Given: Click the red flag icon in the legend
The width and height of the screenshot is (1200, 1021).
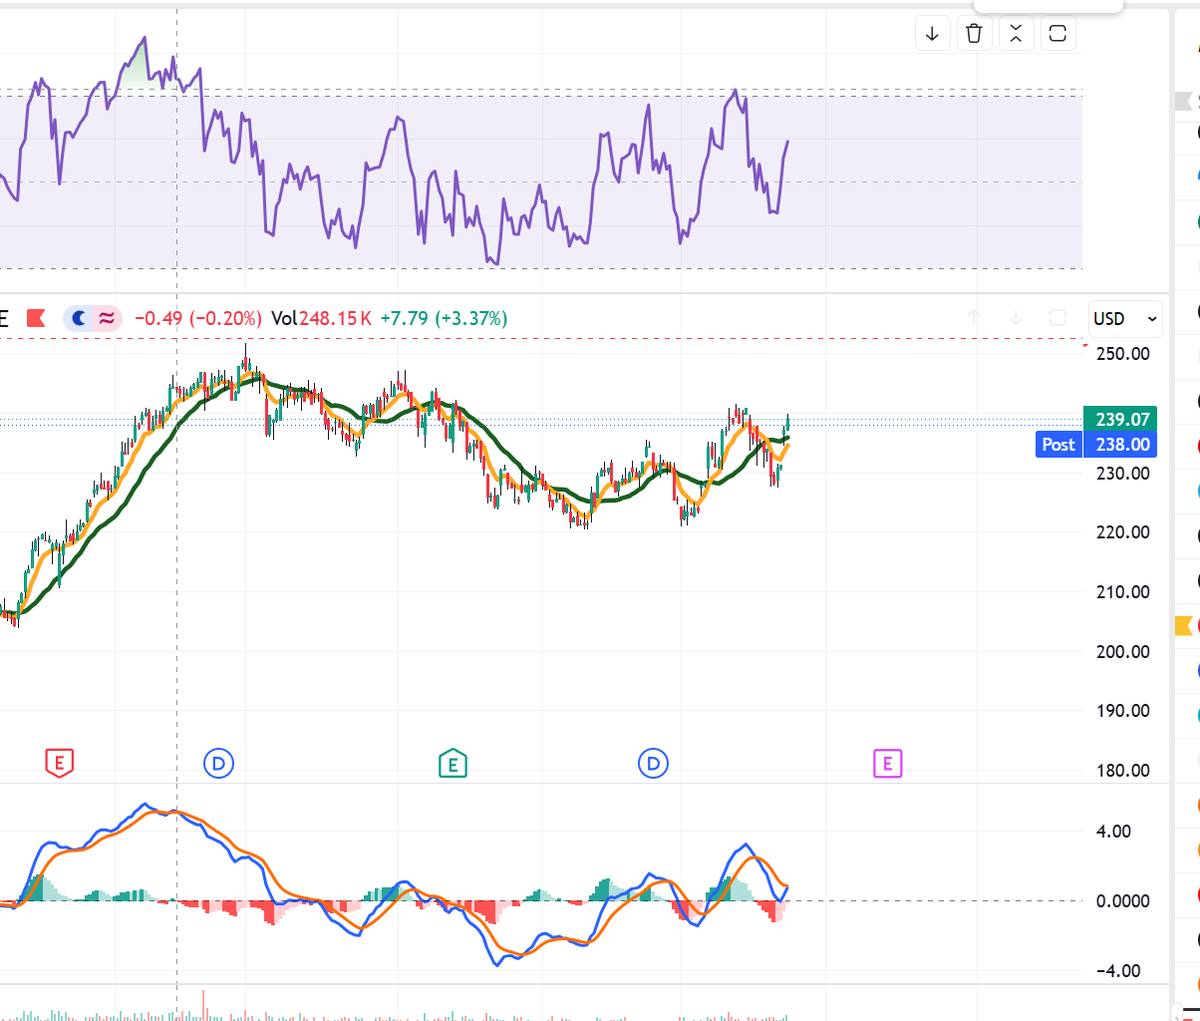Looking at the screenshot, I should click(36, 318).
